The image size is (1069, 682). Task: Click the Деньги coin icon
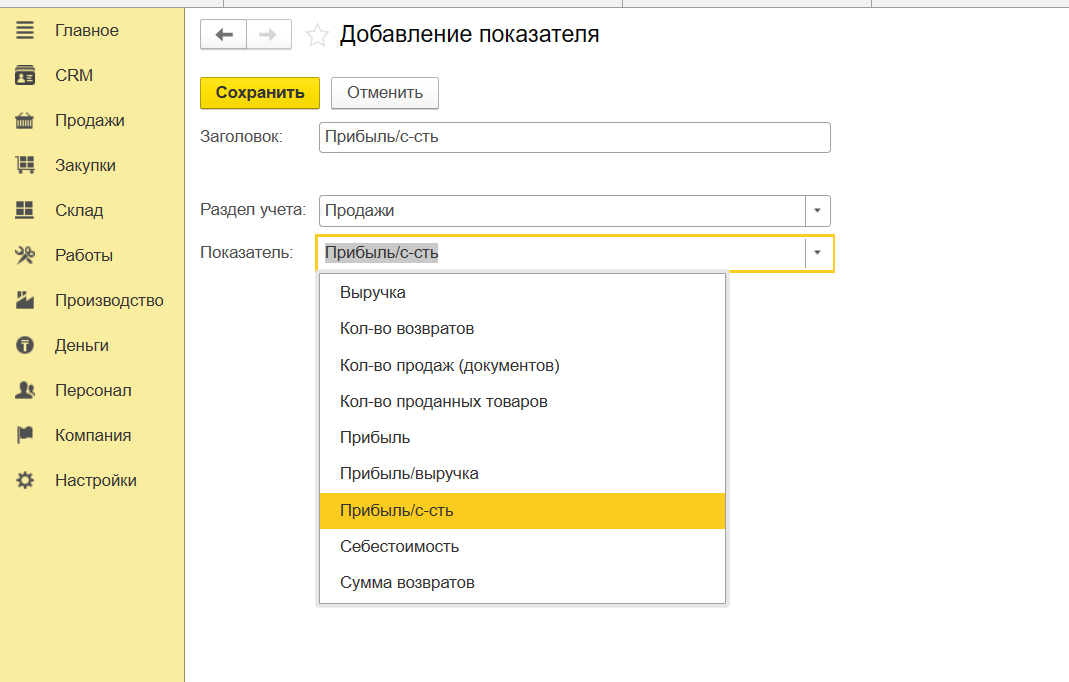[x=25, y=346]
